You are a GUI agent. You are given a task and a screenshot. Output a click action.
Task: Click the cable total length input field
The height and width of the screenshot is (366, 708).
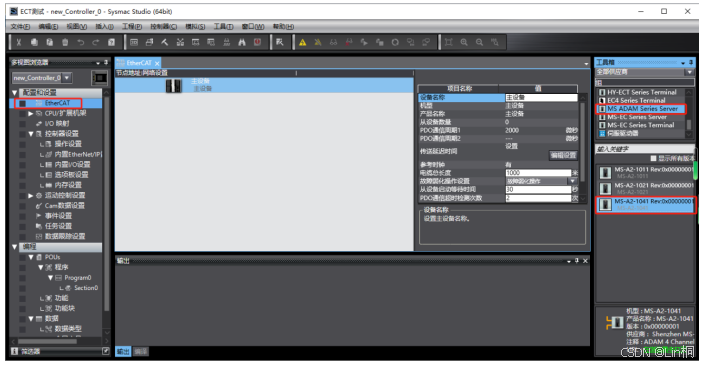point(538,173)
